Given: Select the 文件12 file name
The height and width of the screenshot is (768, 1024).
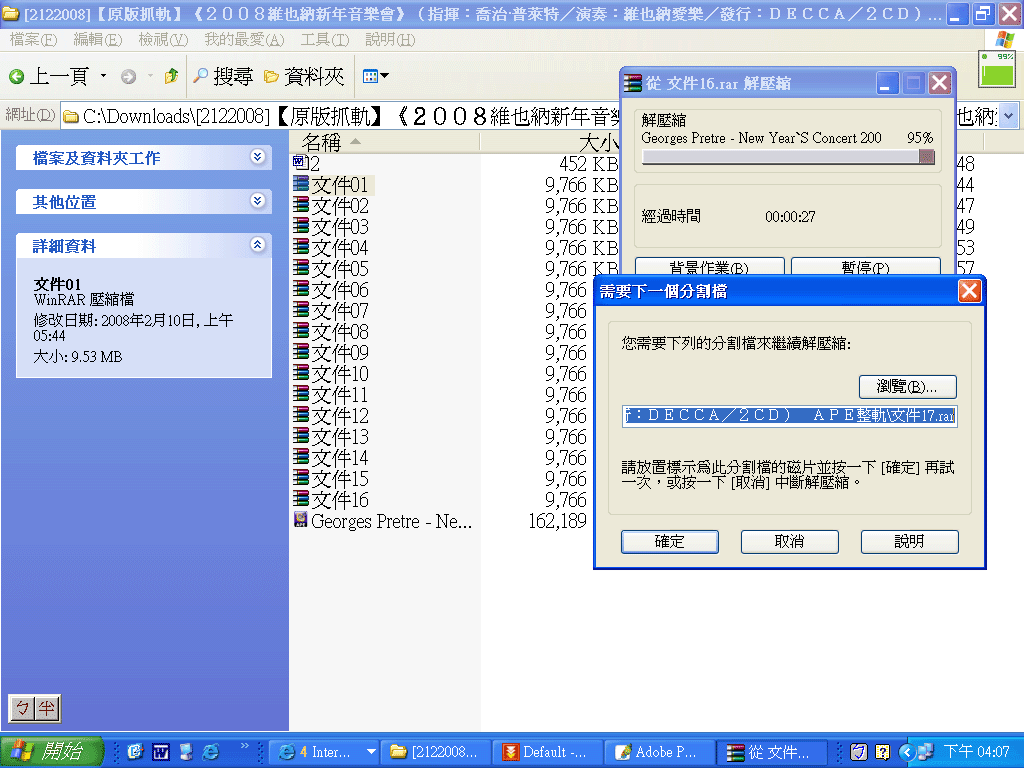Looking at the screenshot, I should click(340, 415).
